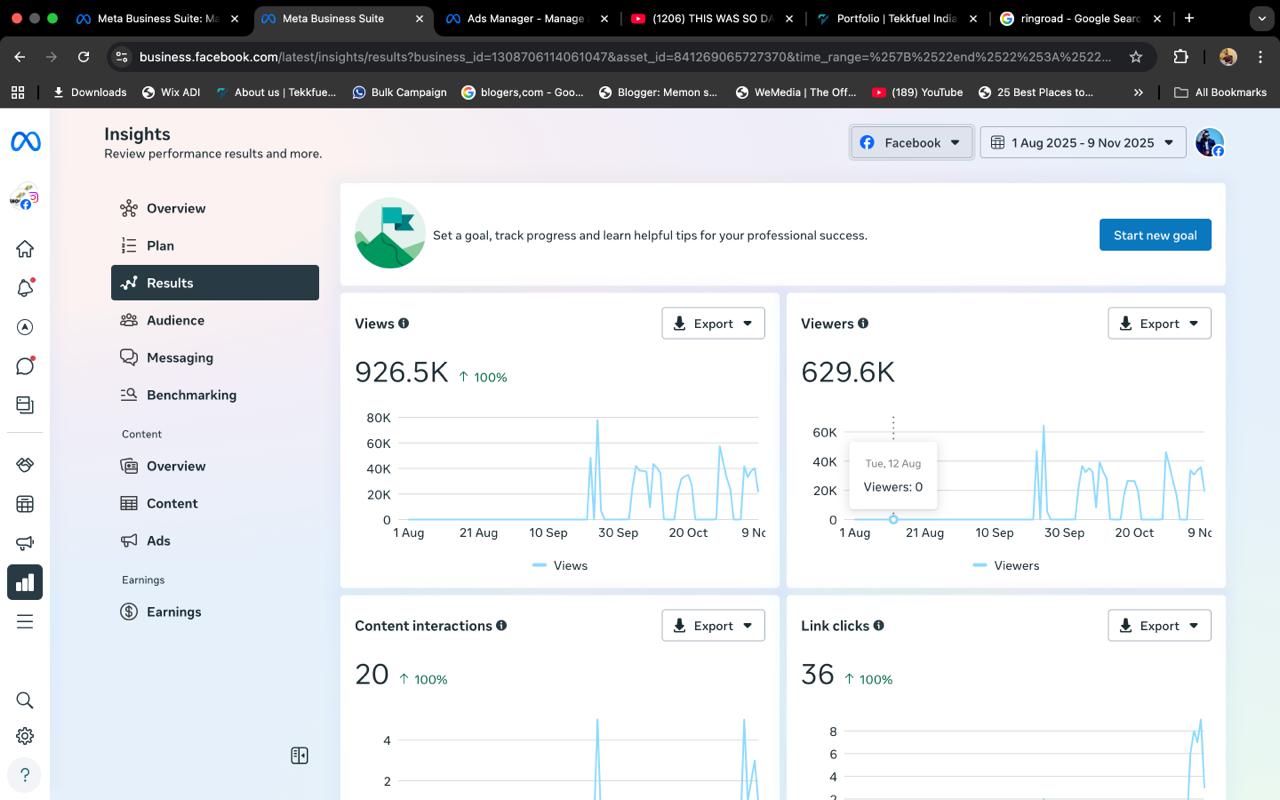
Task: Click the Search magnifier in left sidebar
Action: (x=25, y=700)
